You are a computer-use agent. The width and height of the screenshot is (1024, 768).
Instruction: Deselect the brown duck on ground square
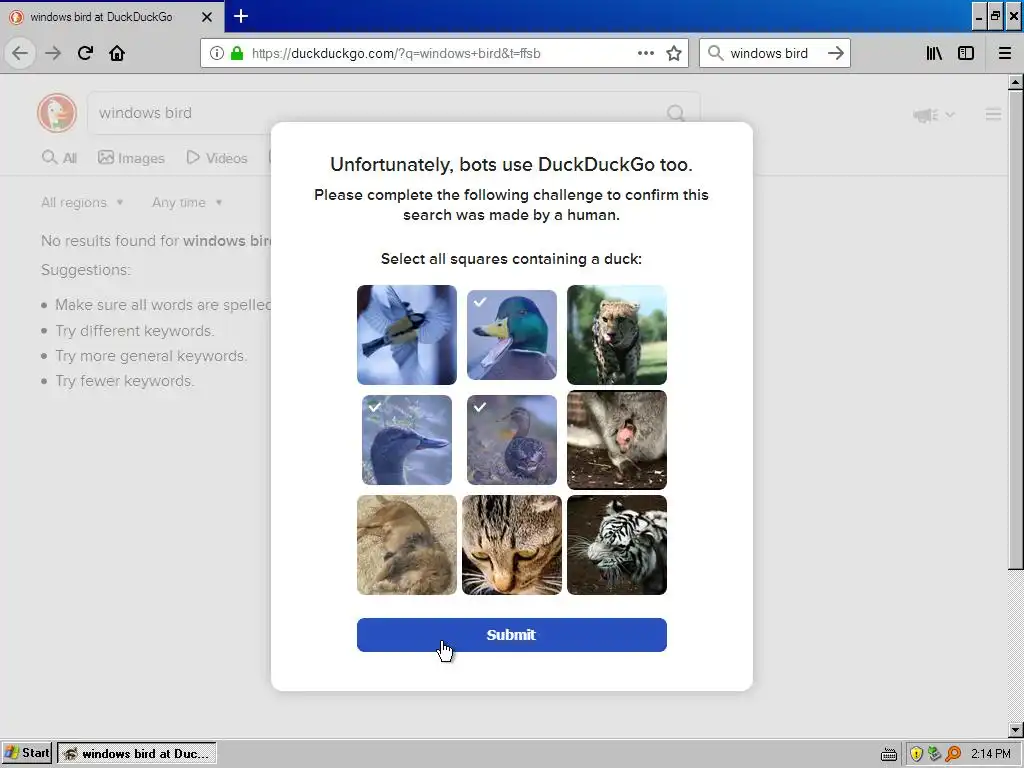512,440
